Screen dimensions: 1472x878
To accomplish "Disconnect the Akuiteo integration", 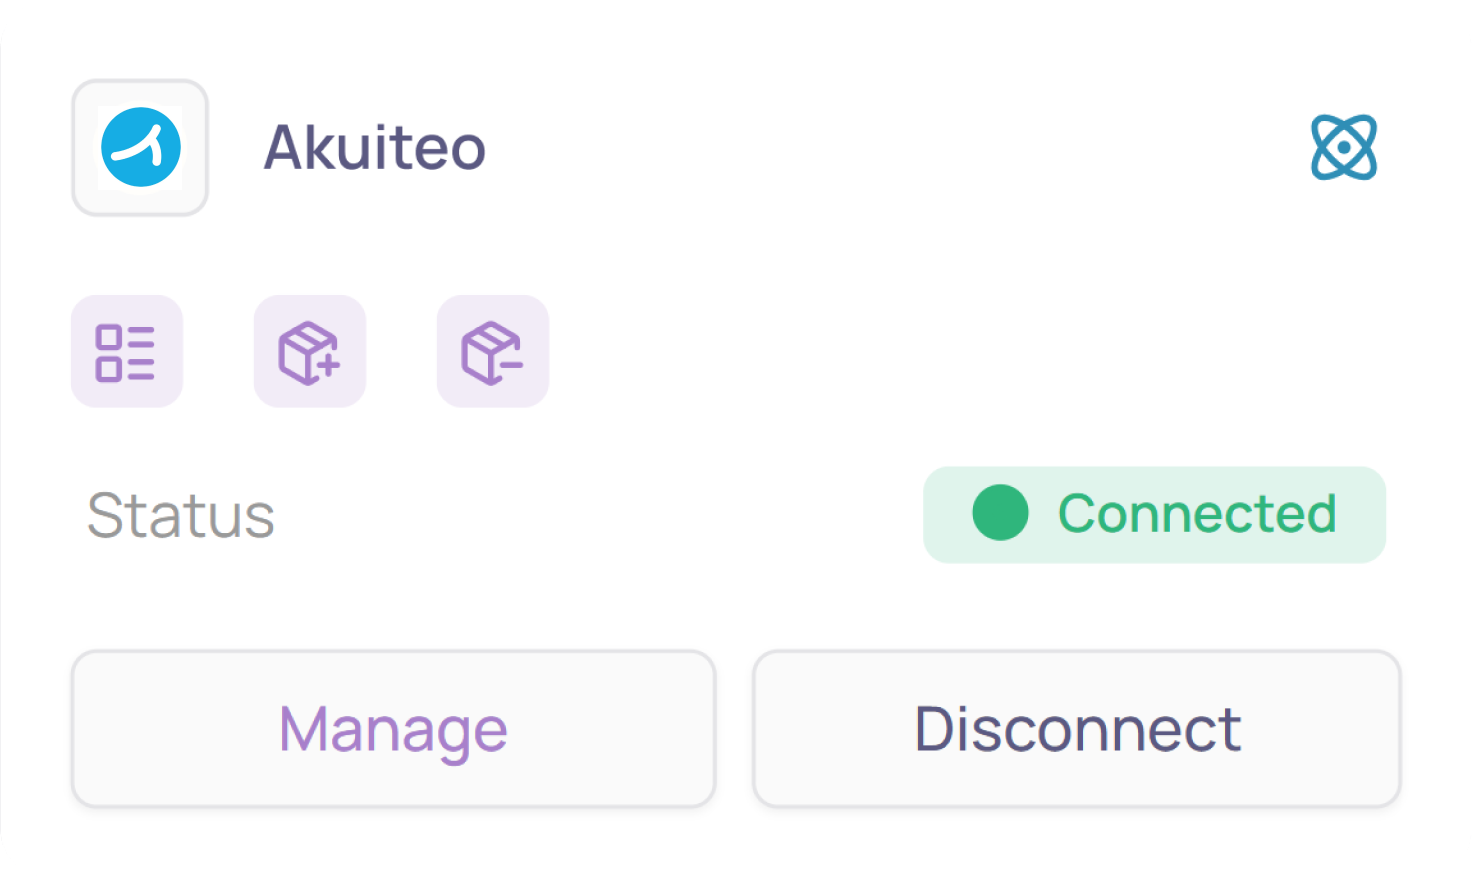I will [1076, 728].
